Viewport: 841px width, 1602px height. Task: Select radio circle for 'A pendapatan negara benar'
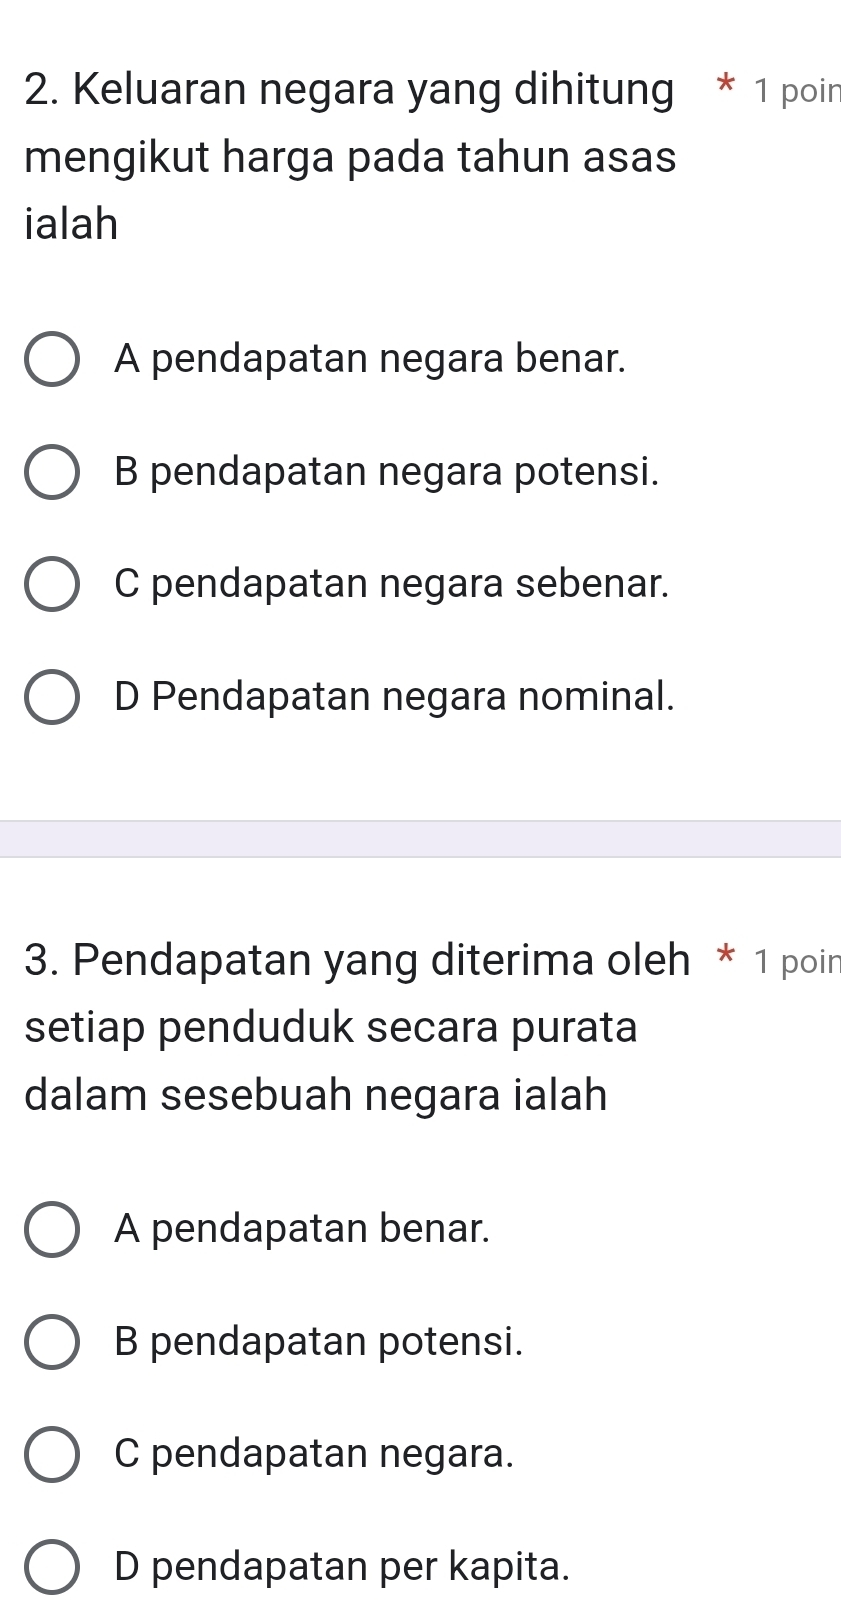(52, 360)
